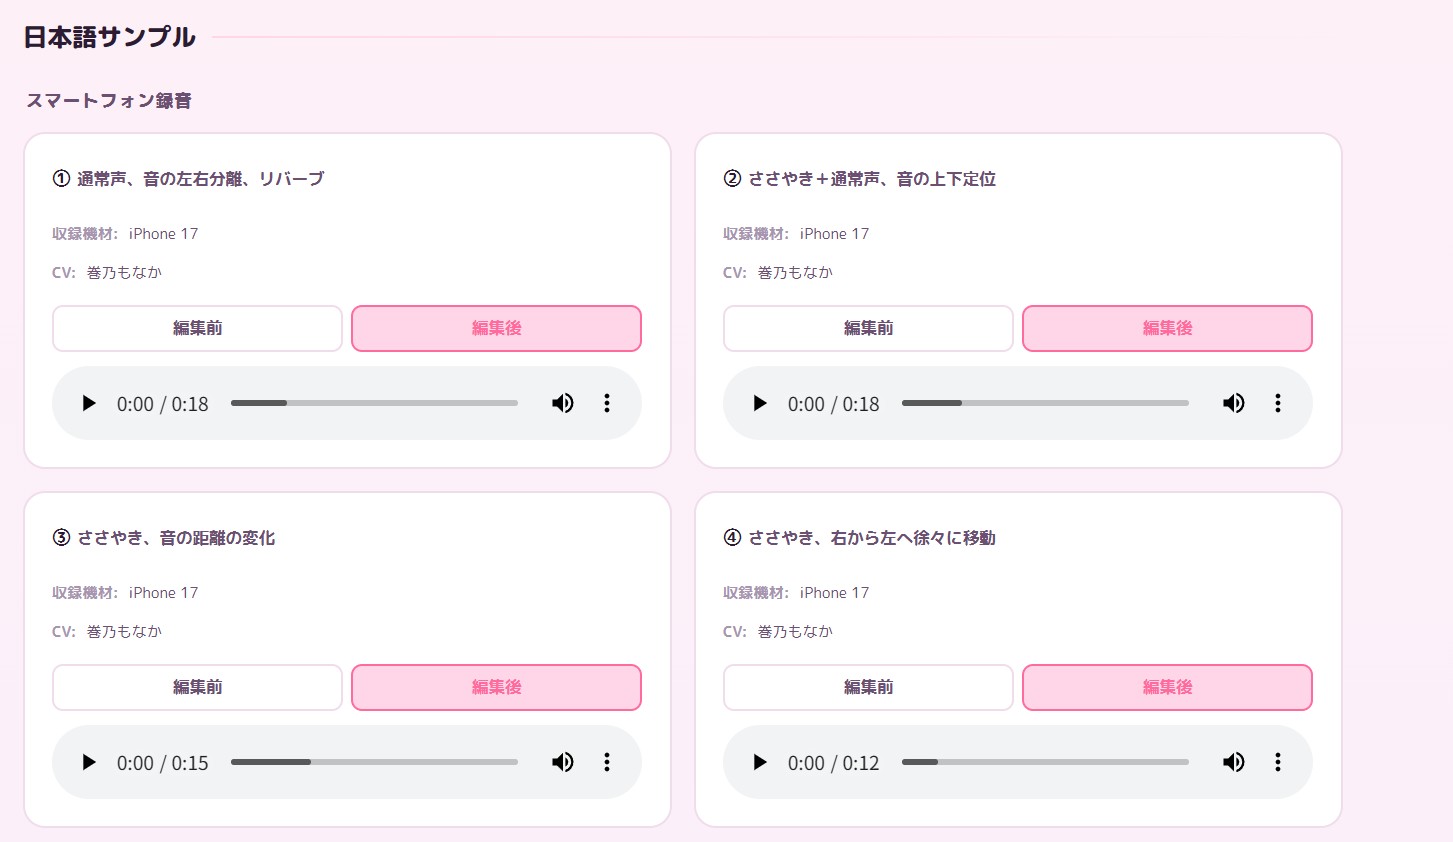Play audio for sample ③ 音の距離の変化
This screenshot has width=1453, height=842.
[x=89, y=762]
